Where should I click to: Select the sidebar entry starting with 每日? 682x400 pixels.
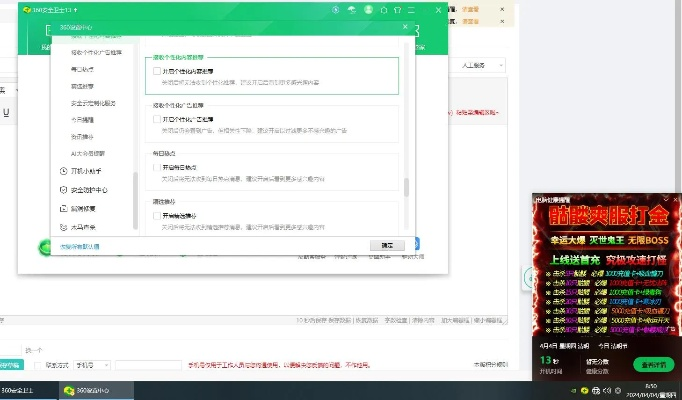pos(82,69)
